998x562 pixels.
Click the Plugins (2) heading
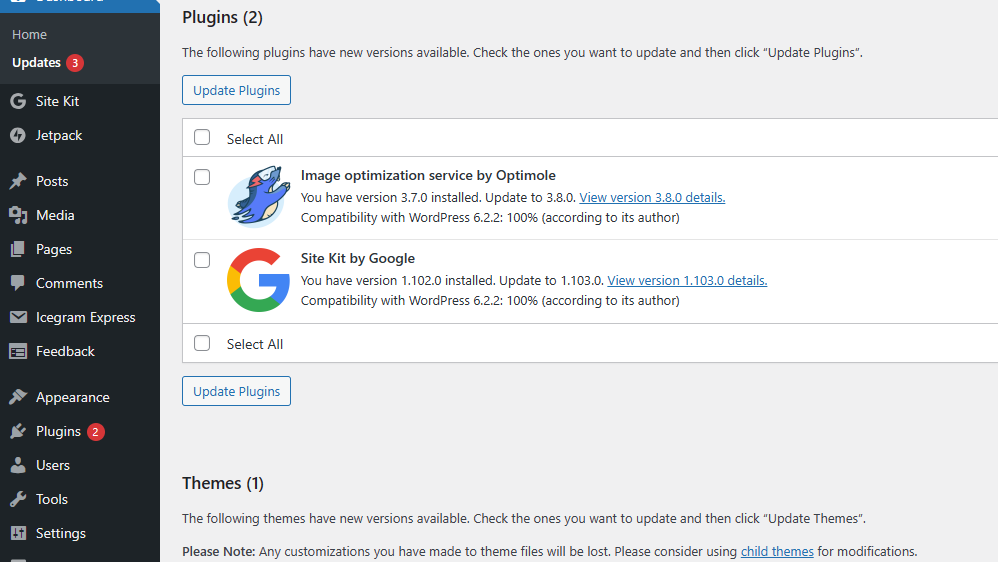pos(222,17)
